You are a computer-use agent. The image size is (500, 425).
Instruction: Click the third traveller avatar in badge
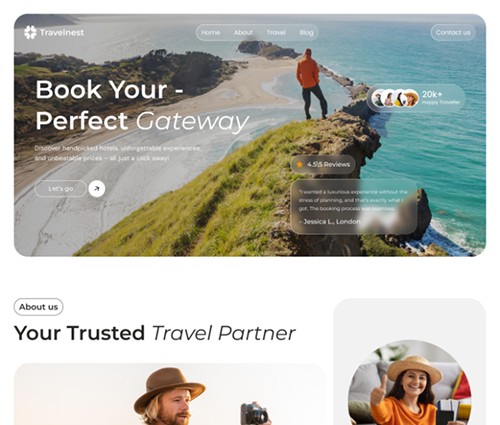(399, 98)
